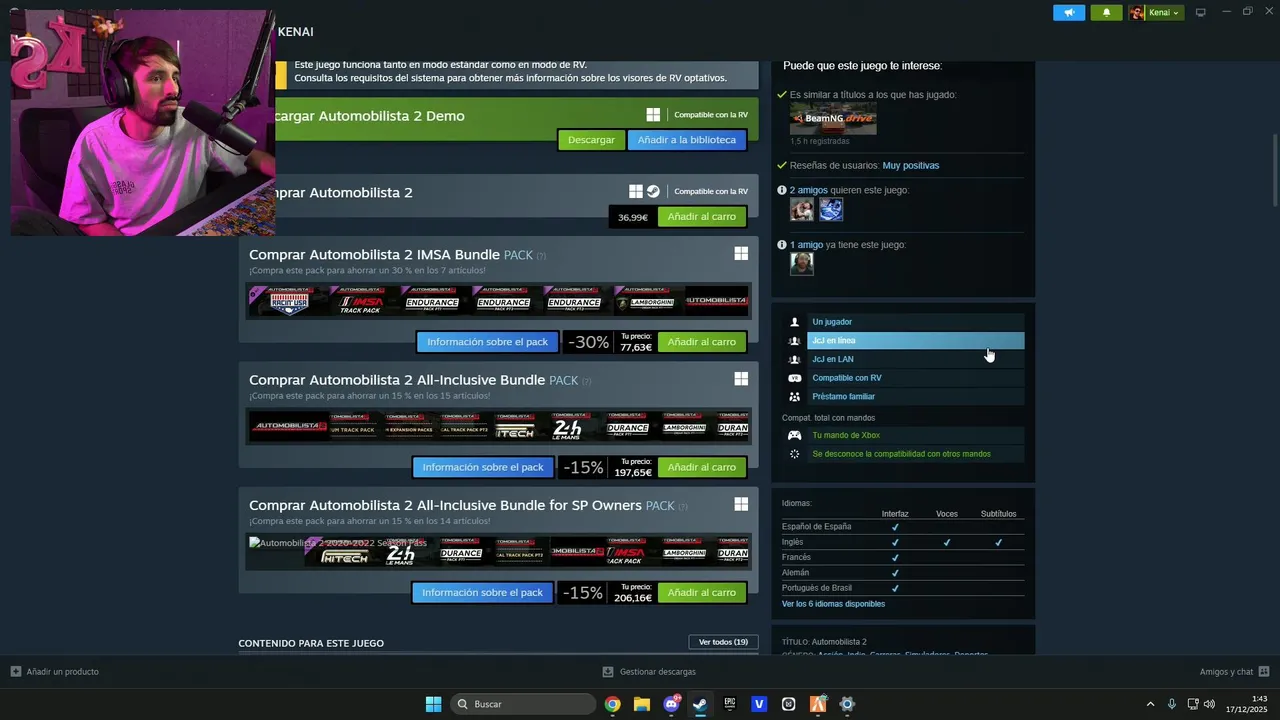
Task: Click Racin USA thumbnail in IMSA Bundle
Action: (289, 301)
